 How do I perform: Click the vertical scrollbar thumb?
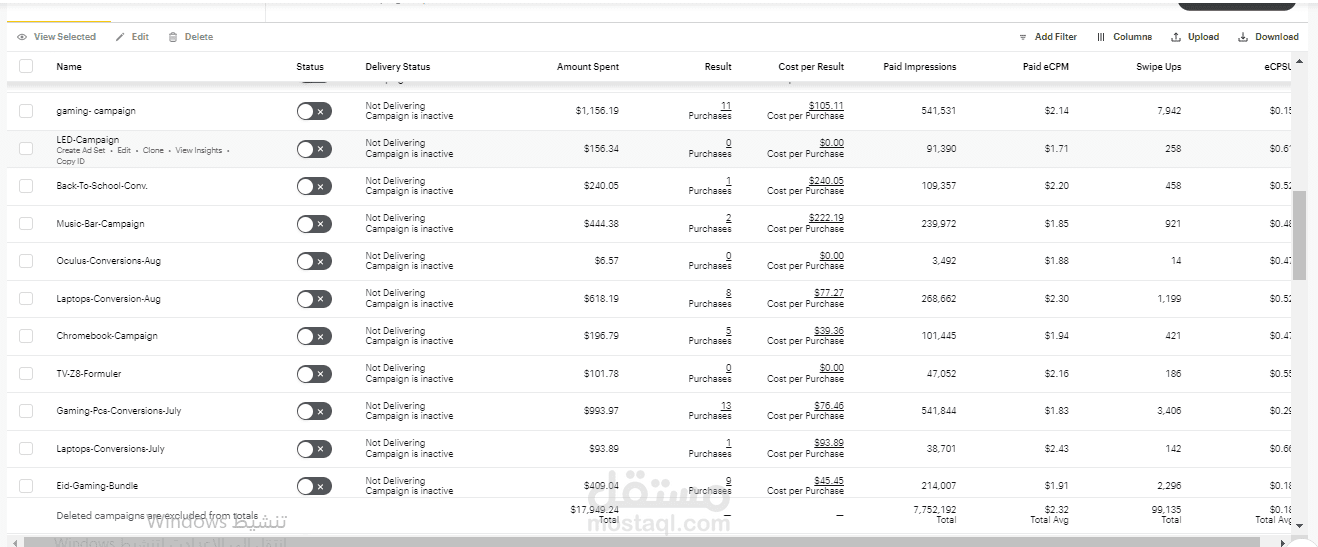coord(1299,235)
